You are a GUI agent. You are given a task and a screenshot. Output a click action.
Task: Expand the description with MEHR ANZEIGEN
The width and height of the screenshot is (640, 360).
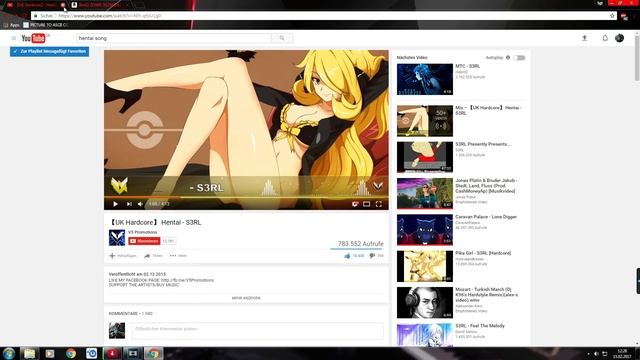pos(246,298)
